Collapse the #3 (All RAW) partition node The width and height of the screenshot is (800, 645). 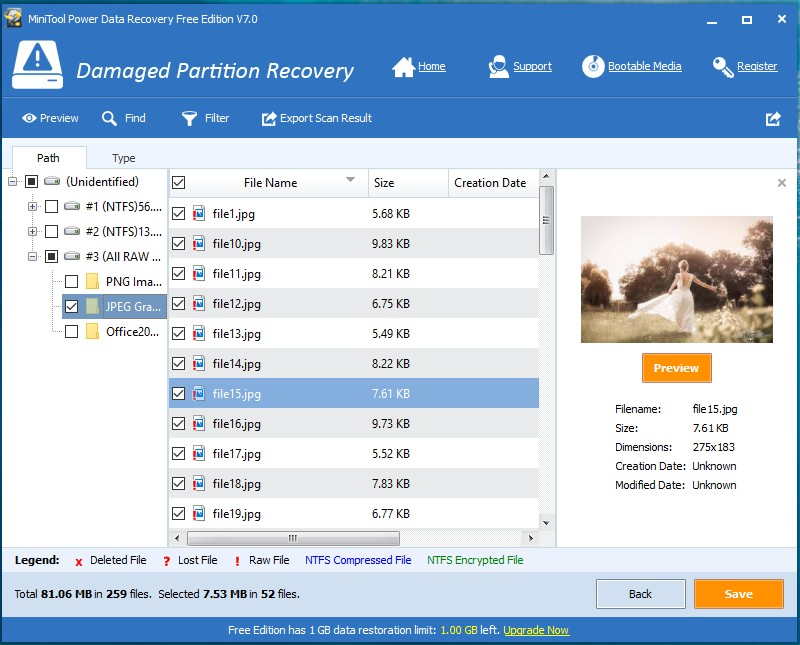click(x=33, y=256)
